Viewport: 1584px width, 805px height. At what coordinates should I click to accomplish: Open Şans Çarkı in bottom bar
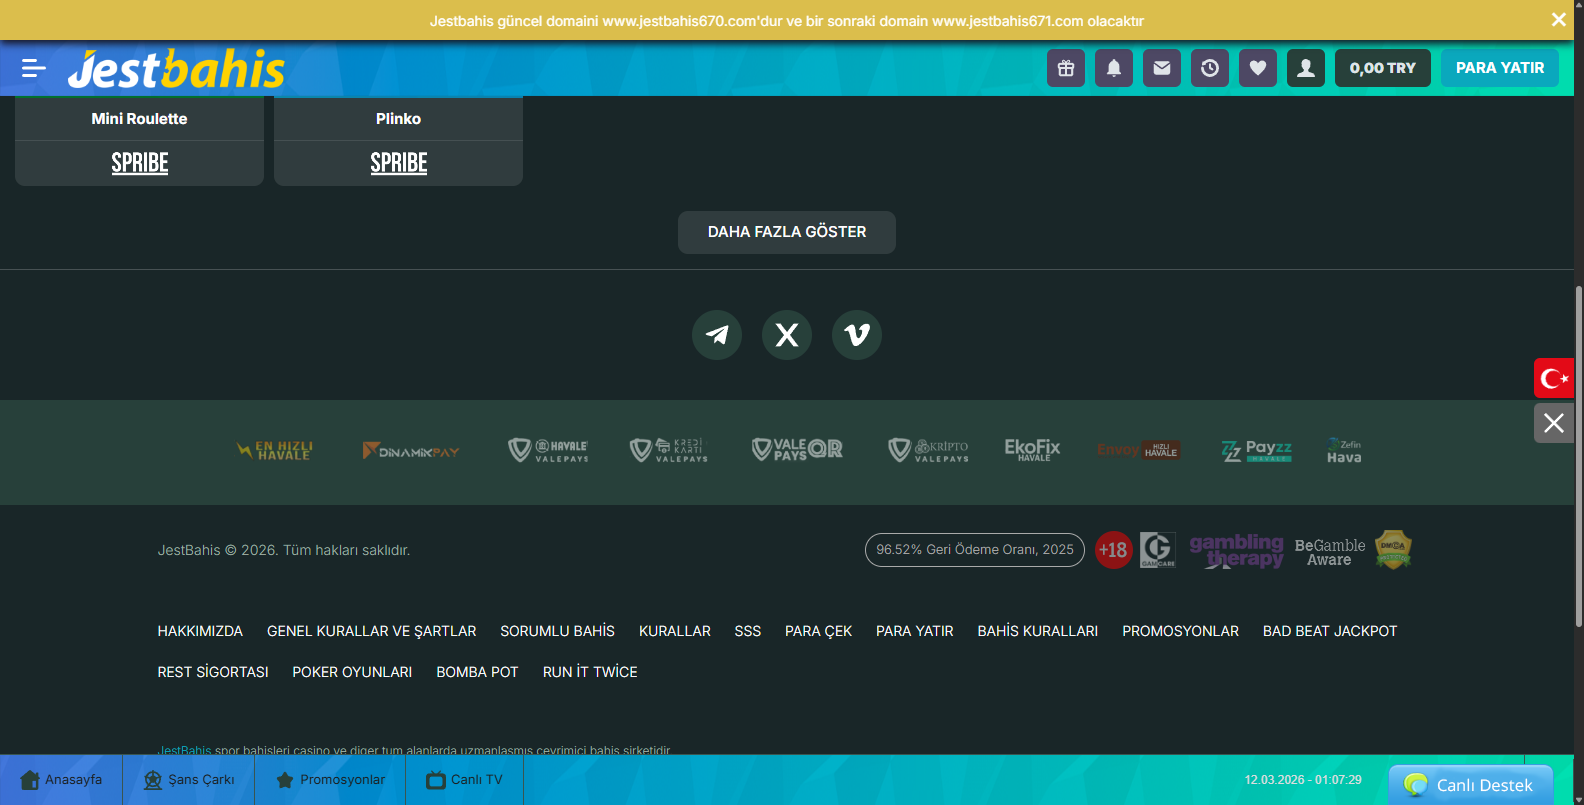pos(189,780)
